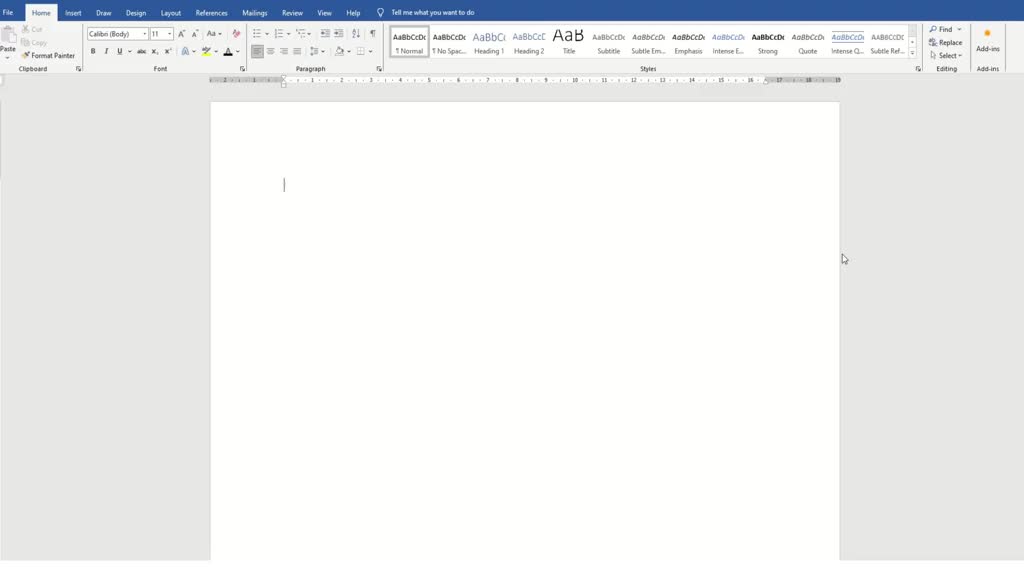Switch to the References tab
This screenshot has height=576, width=1024.
coord(212,12)
